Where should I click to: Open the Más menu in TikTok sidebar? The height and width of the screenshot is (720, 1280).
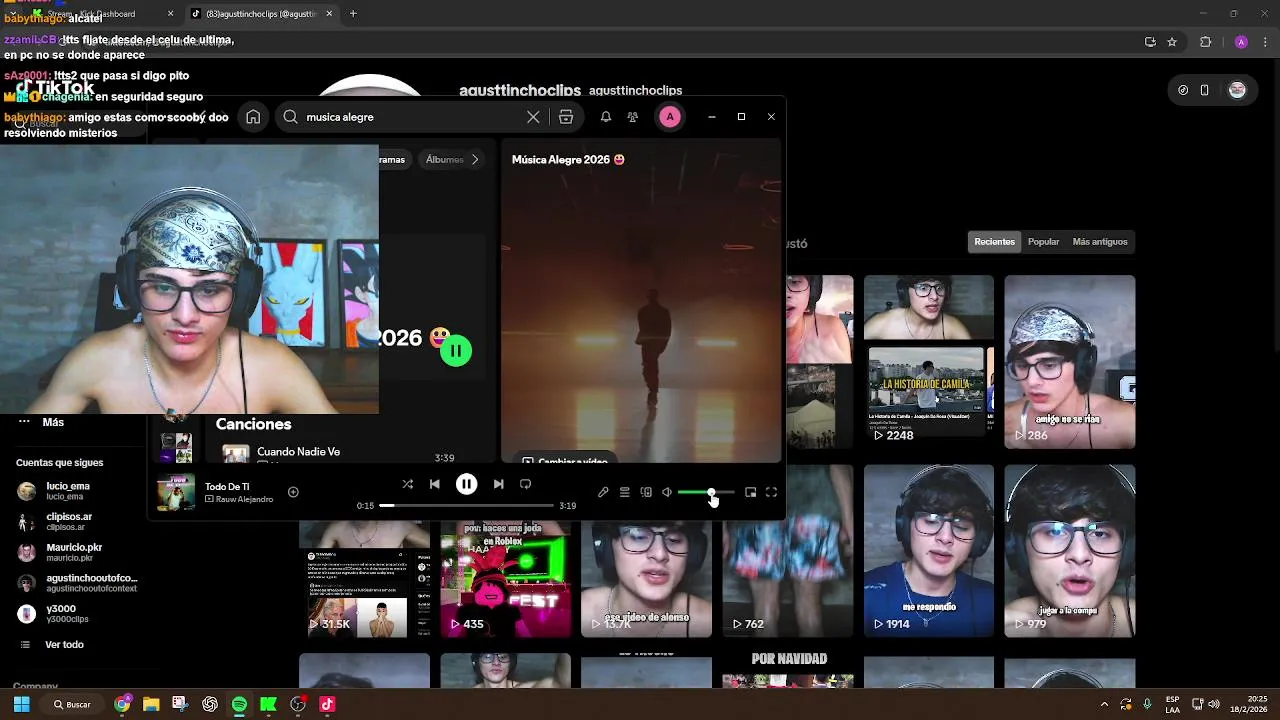tap(53, 422)
